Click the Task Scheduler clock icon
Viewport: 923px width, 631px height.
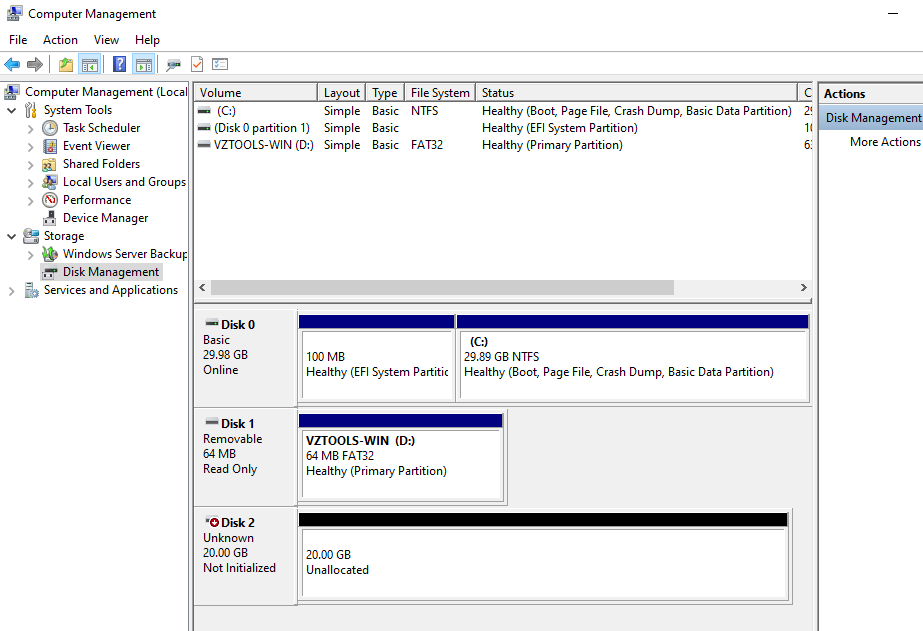[50, 128]
